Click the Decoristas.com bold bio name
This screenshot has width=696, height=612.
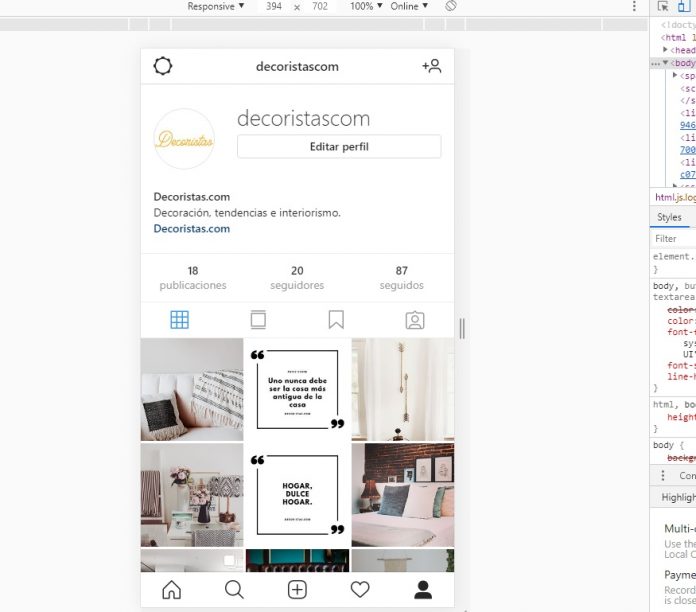[192, 197]
